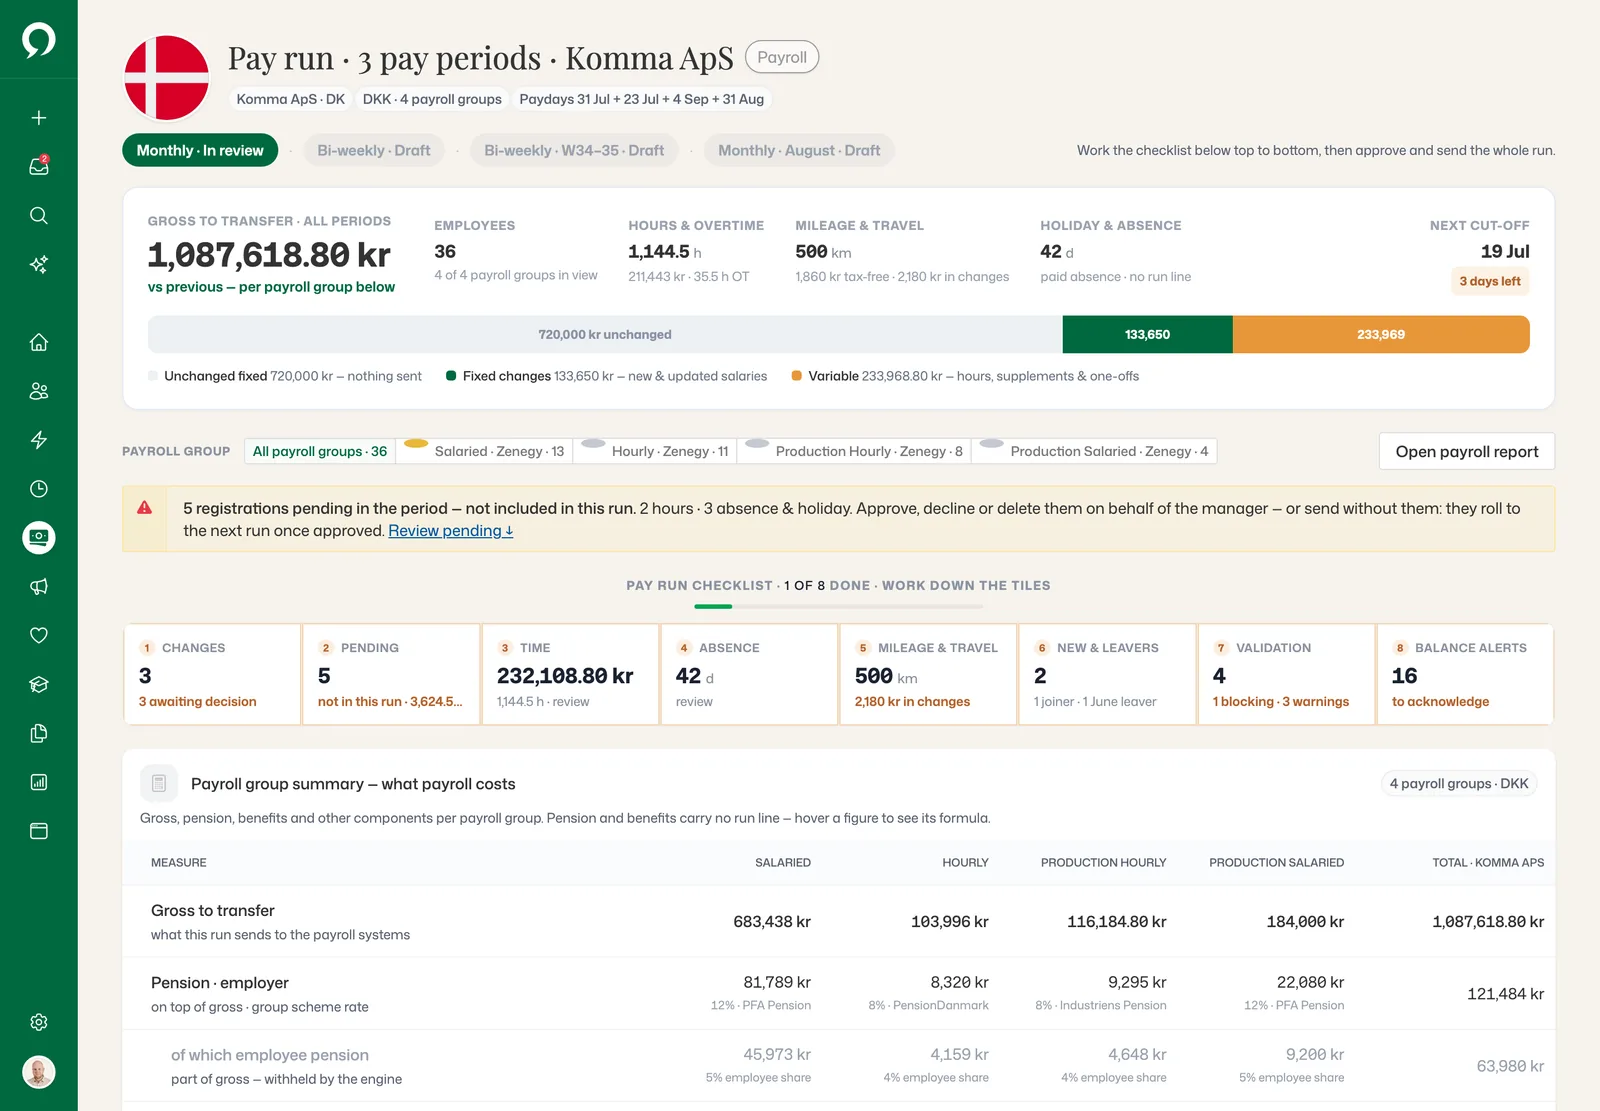
Task: Open the settings gear icon
Action: [39, 1022]
